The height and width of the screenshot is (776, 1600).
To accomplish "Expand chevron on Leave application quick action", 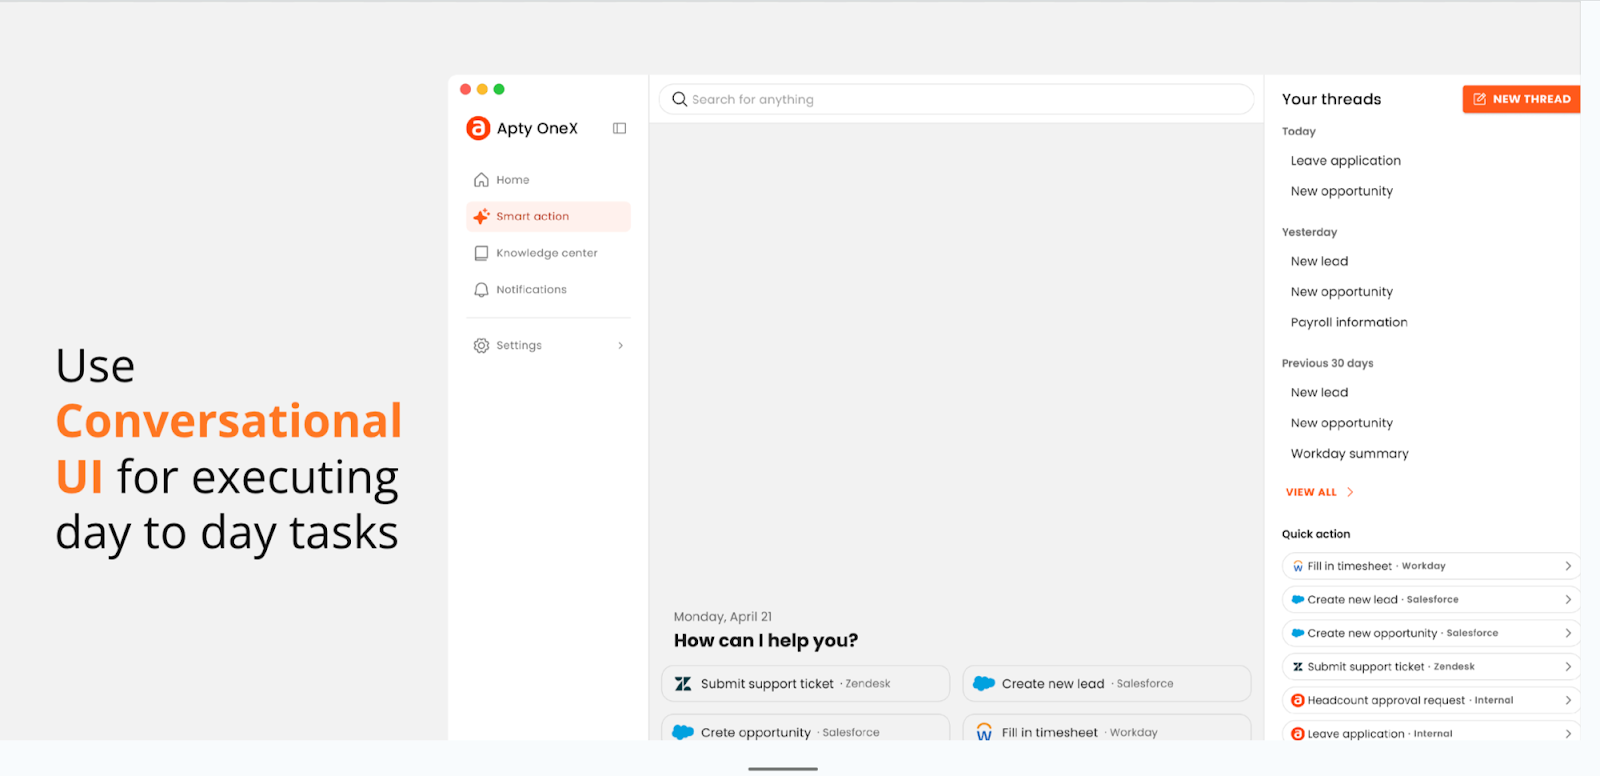I will [x=1568, y=734].
